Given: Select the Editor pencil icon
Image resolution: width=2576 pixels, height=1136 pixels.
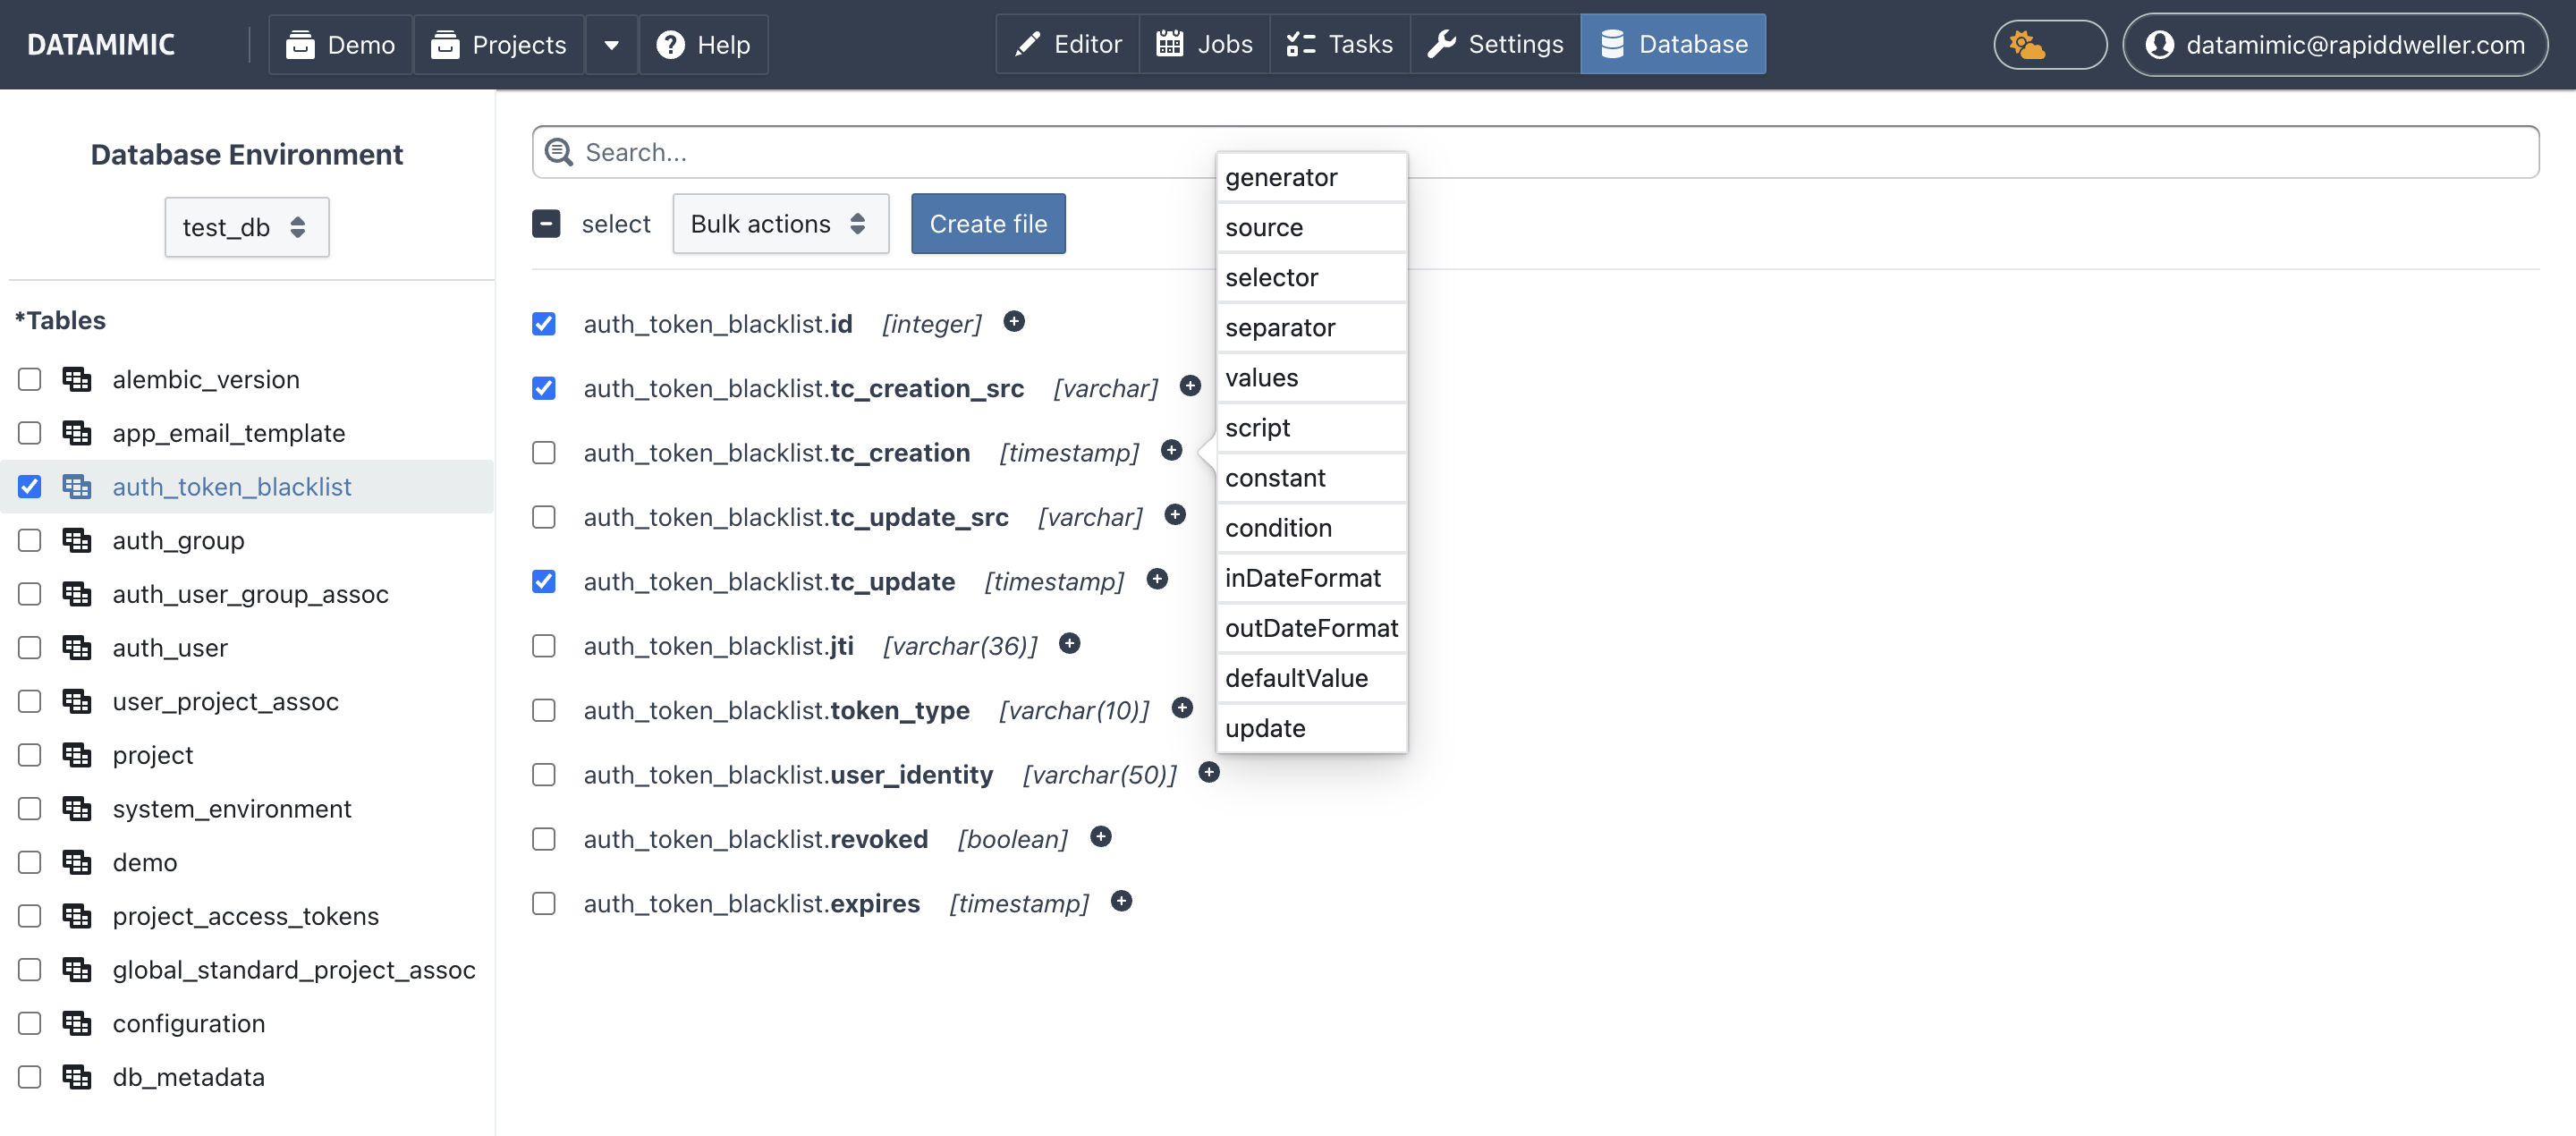Looking at the screenshot, I should point(1028,43).
